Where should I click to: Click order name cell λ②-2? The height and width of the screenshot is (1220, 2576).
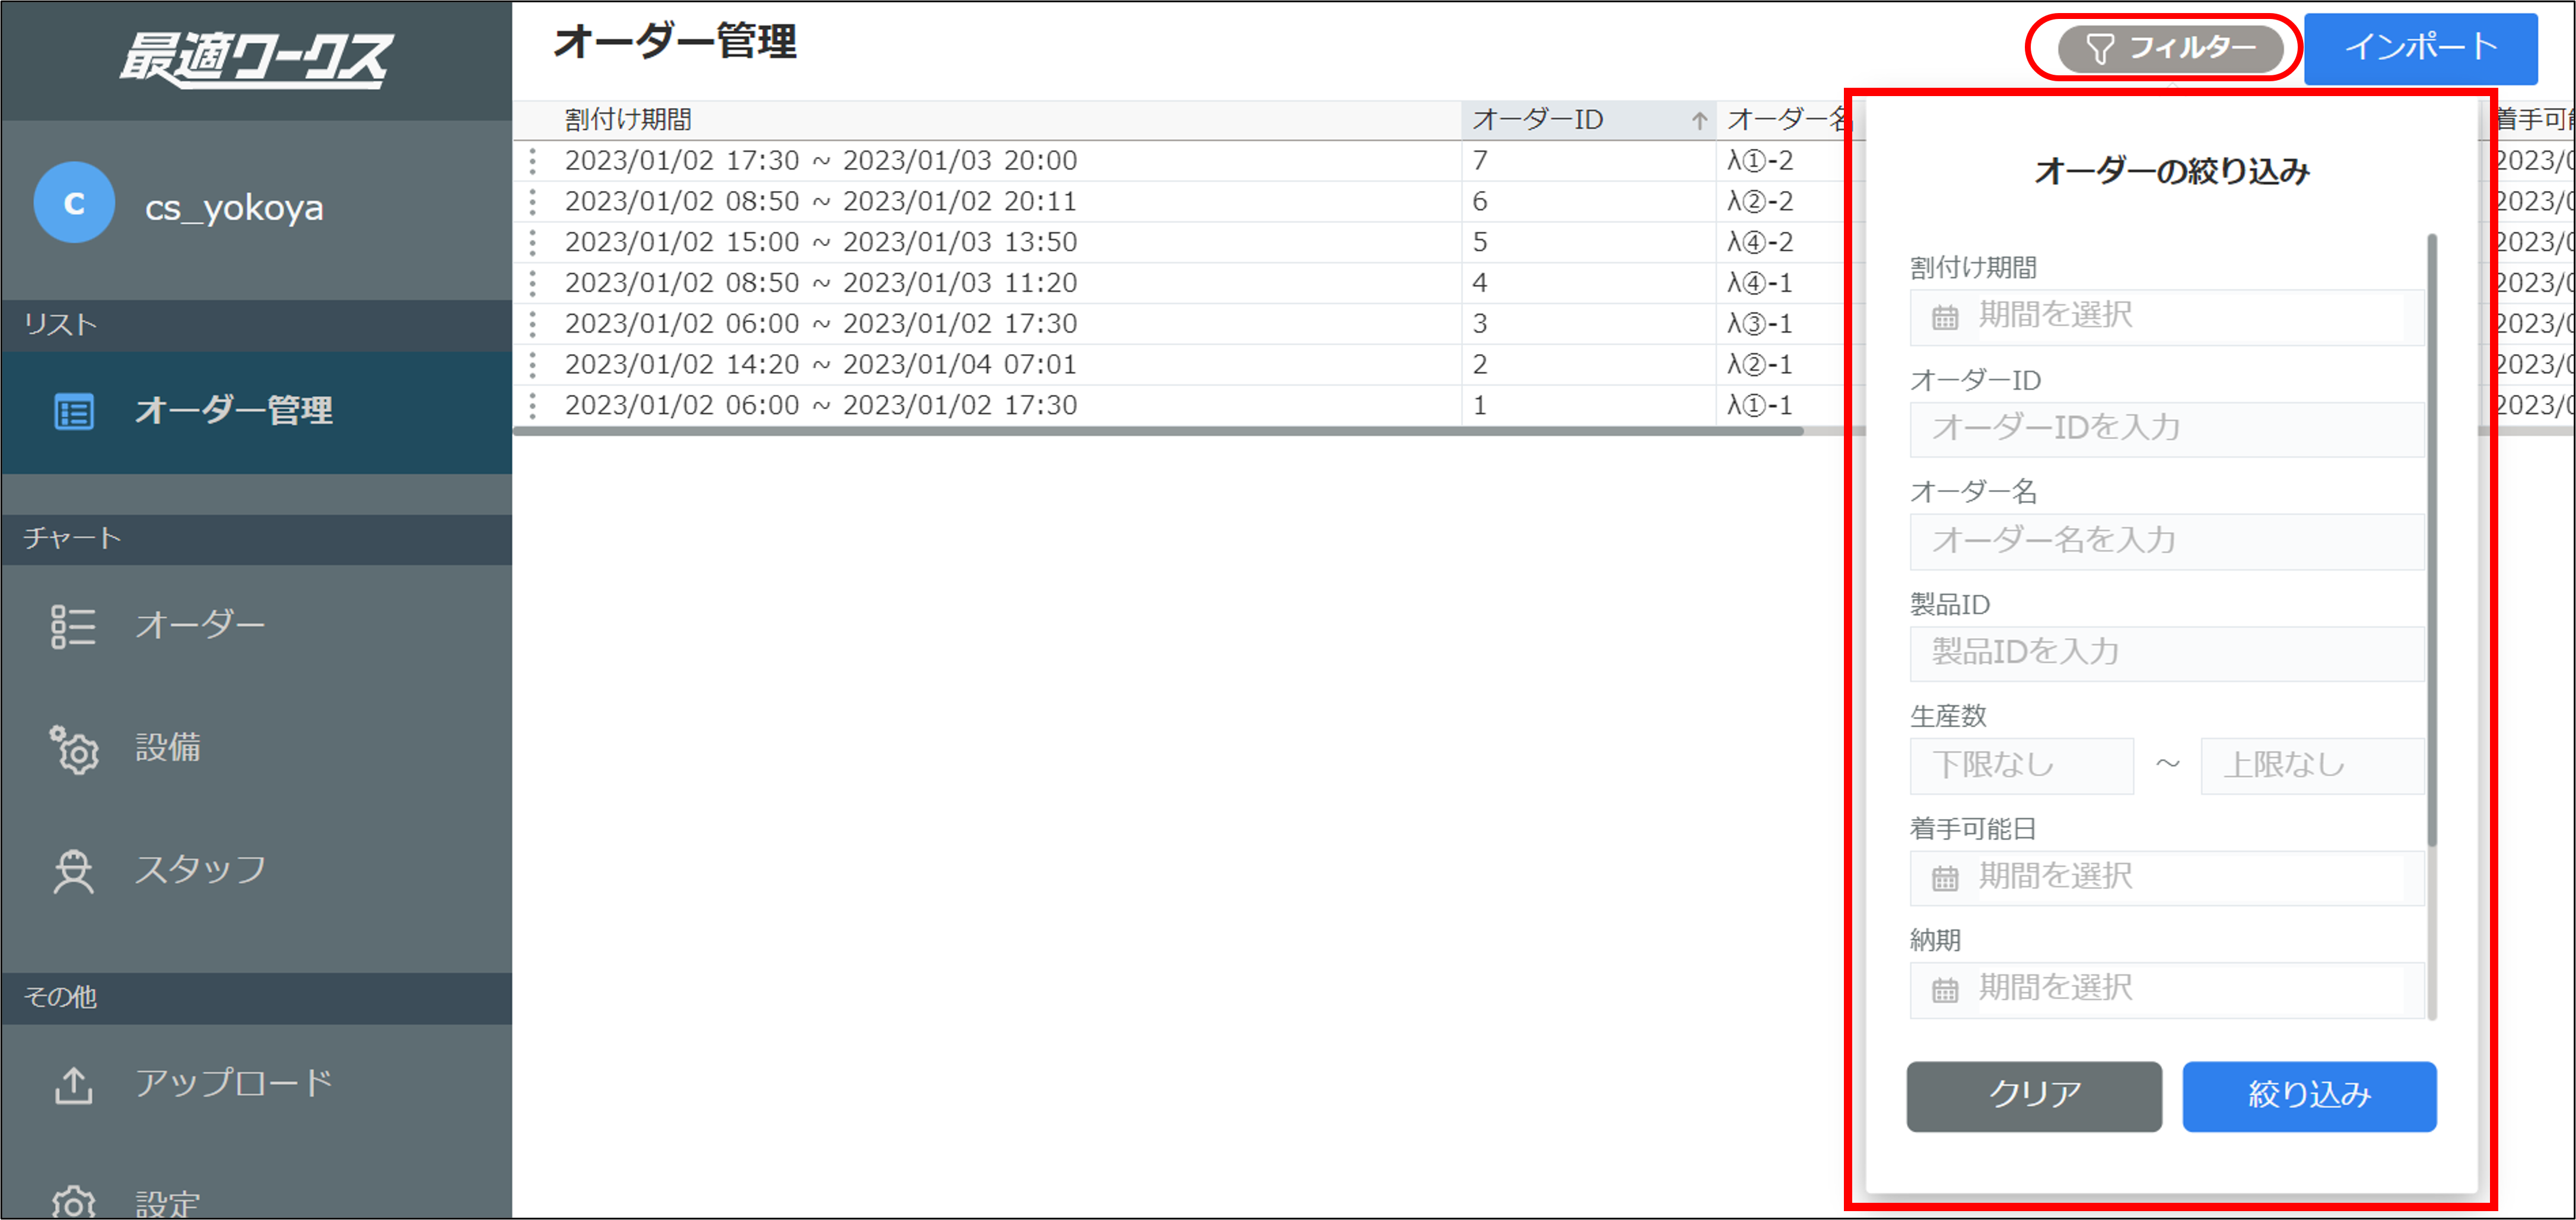point(1760,202)
